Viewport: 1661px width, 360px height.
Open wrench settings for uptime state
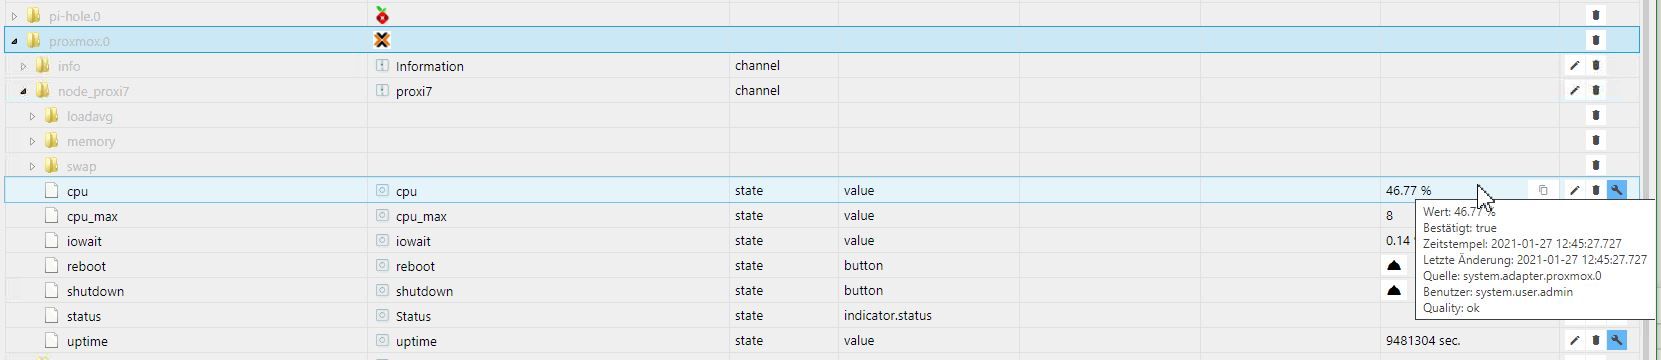(1616, 340)
